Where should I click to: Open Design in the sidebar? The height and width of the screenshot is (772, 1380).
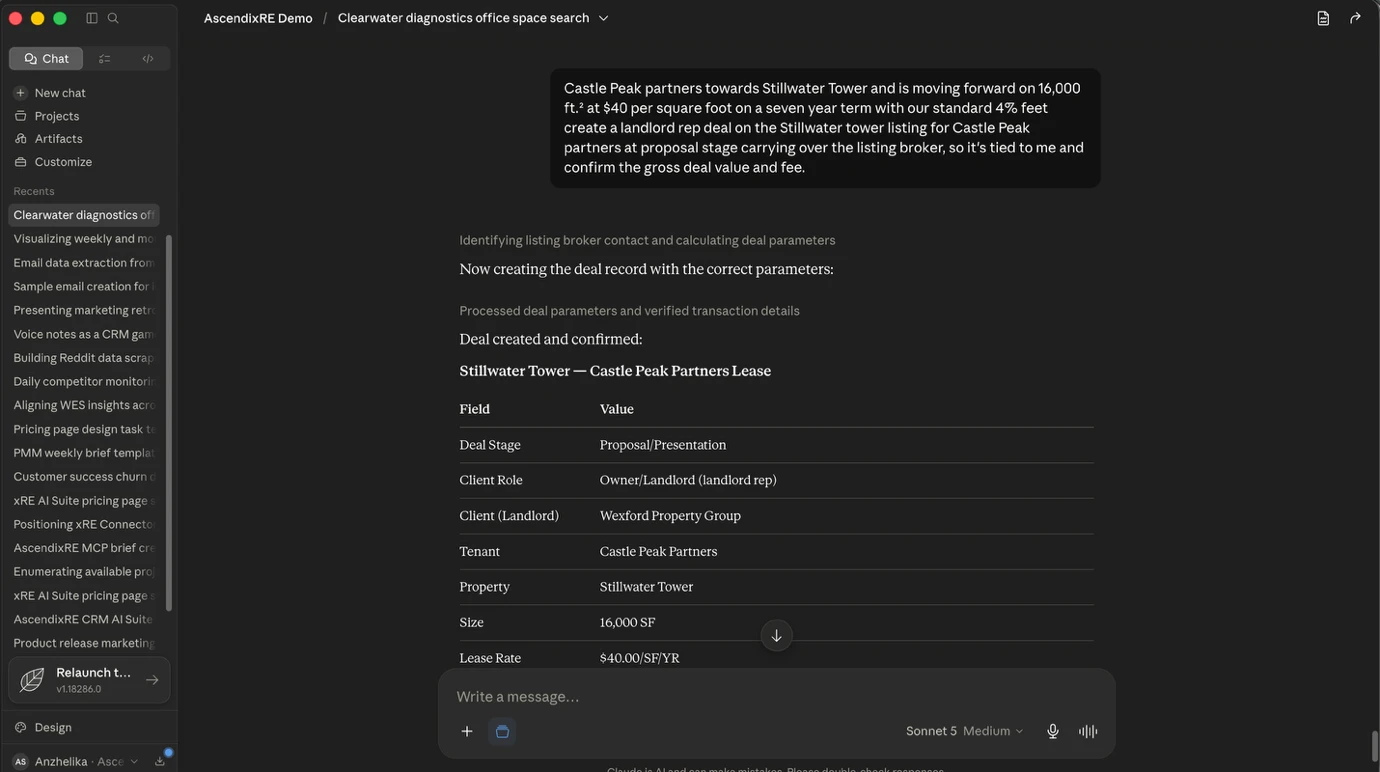[53, 727]
